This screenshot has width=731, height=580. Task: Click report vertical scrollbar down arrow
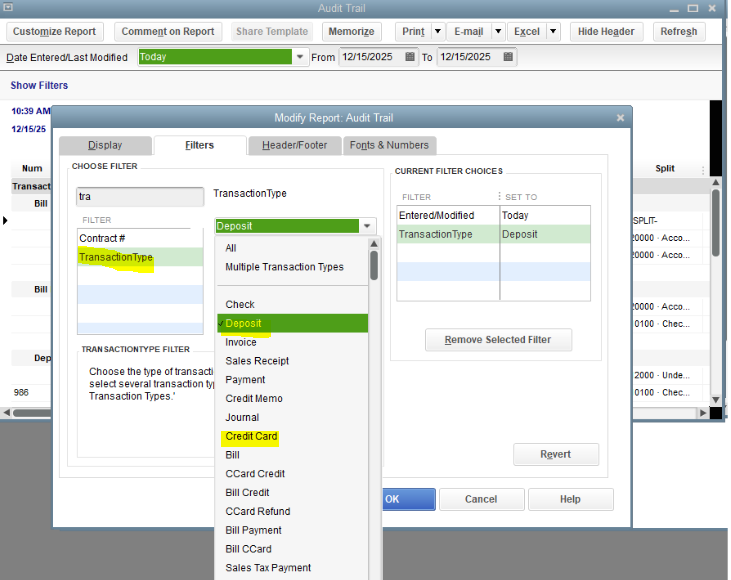(716, 400)
